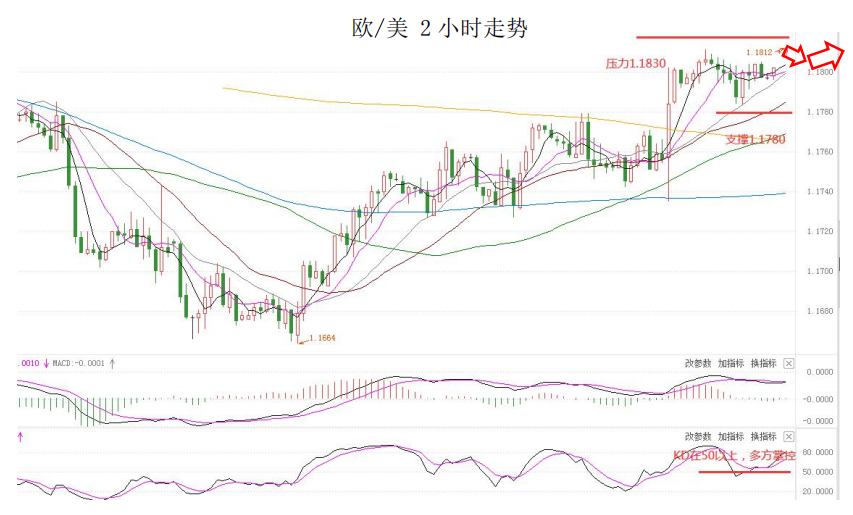This screenshot has width=853, height=515.
Task: Click 加指标 in the MACD panel
Action: pos(731,363)
